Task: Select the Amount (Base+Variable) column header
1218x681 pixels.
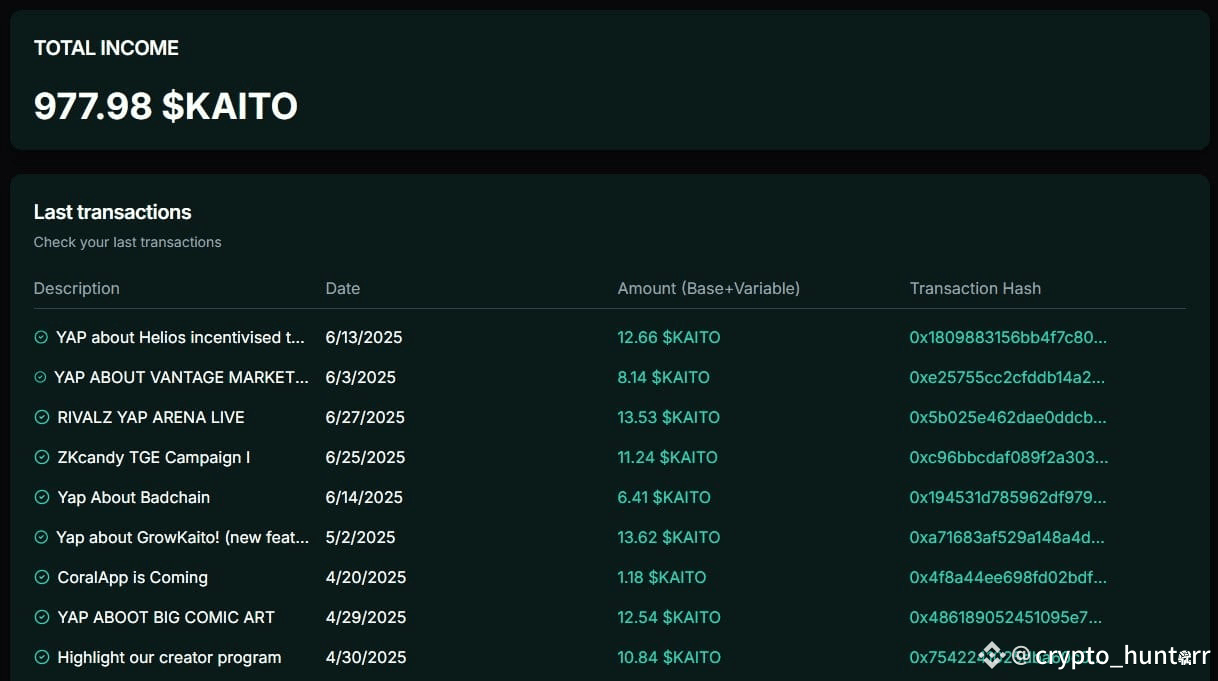Action: [709, 288]
